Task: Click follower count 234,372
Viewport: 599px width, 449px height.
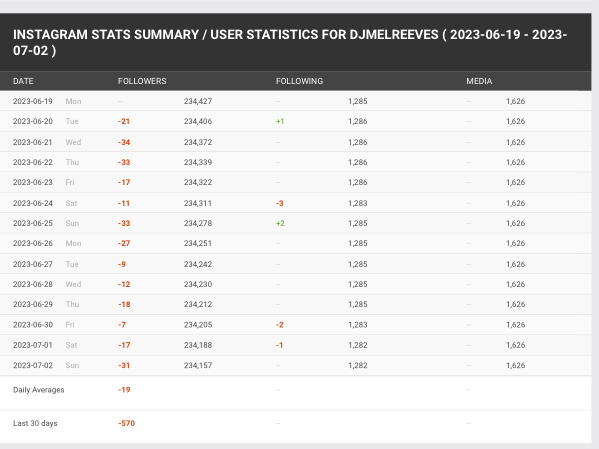Action: 198,142
